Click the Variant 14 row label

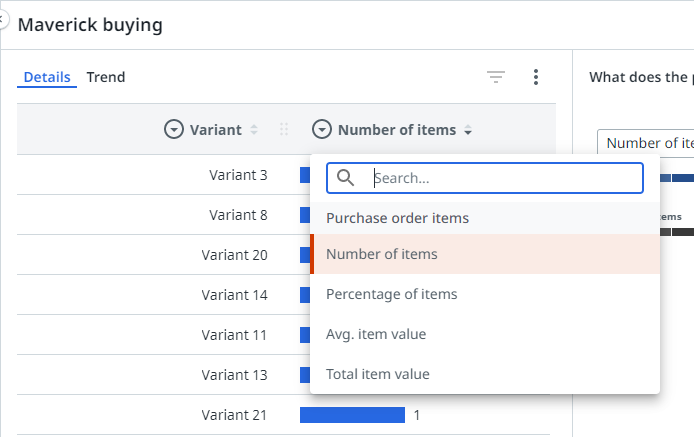[234, 295]
